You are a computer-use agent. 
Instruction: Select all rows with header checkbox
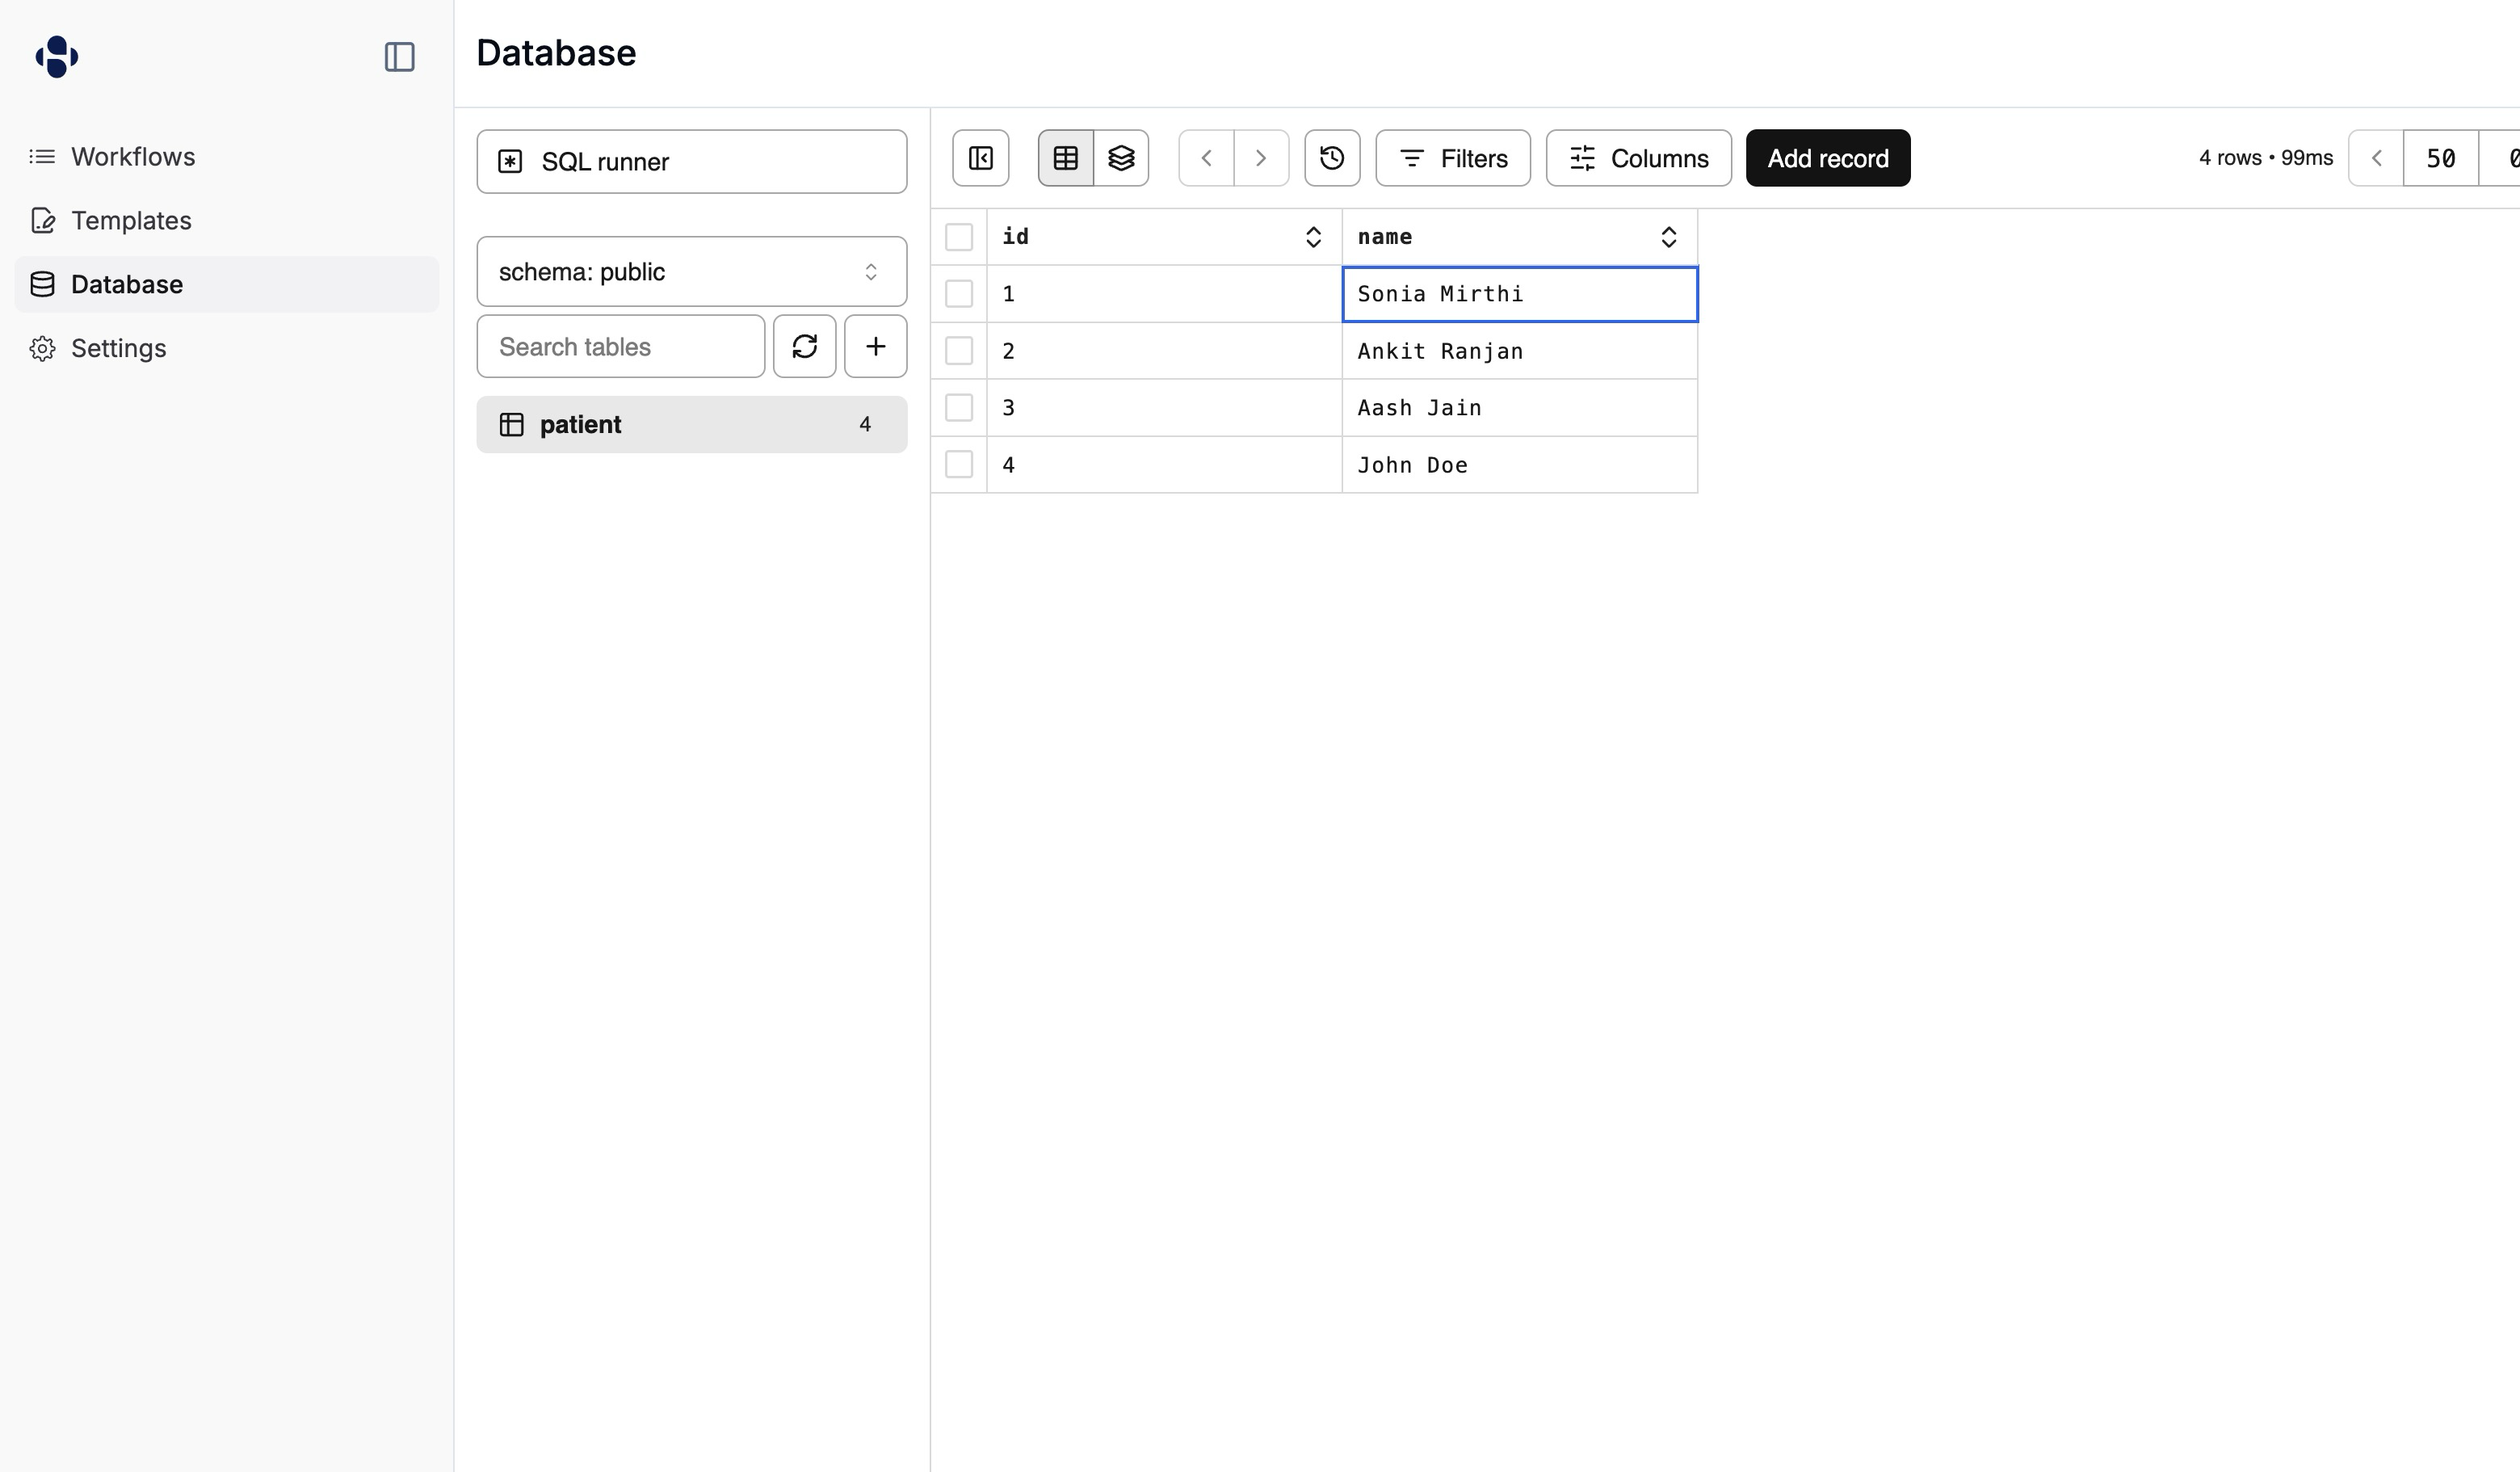(958, 237)
